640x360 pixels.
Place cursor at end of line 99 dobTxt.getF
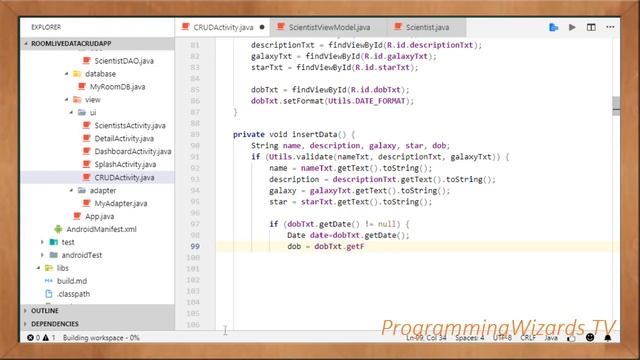365,247
